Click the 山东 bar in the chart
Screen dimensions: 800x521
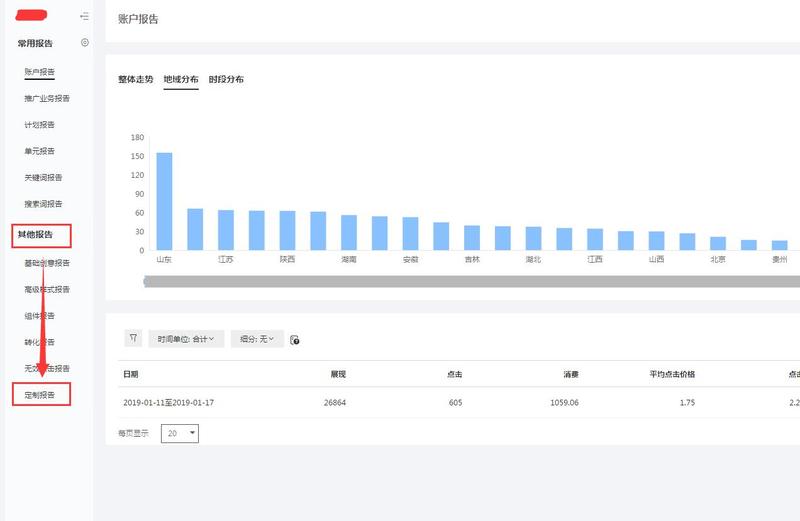164,201
